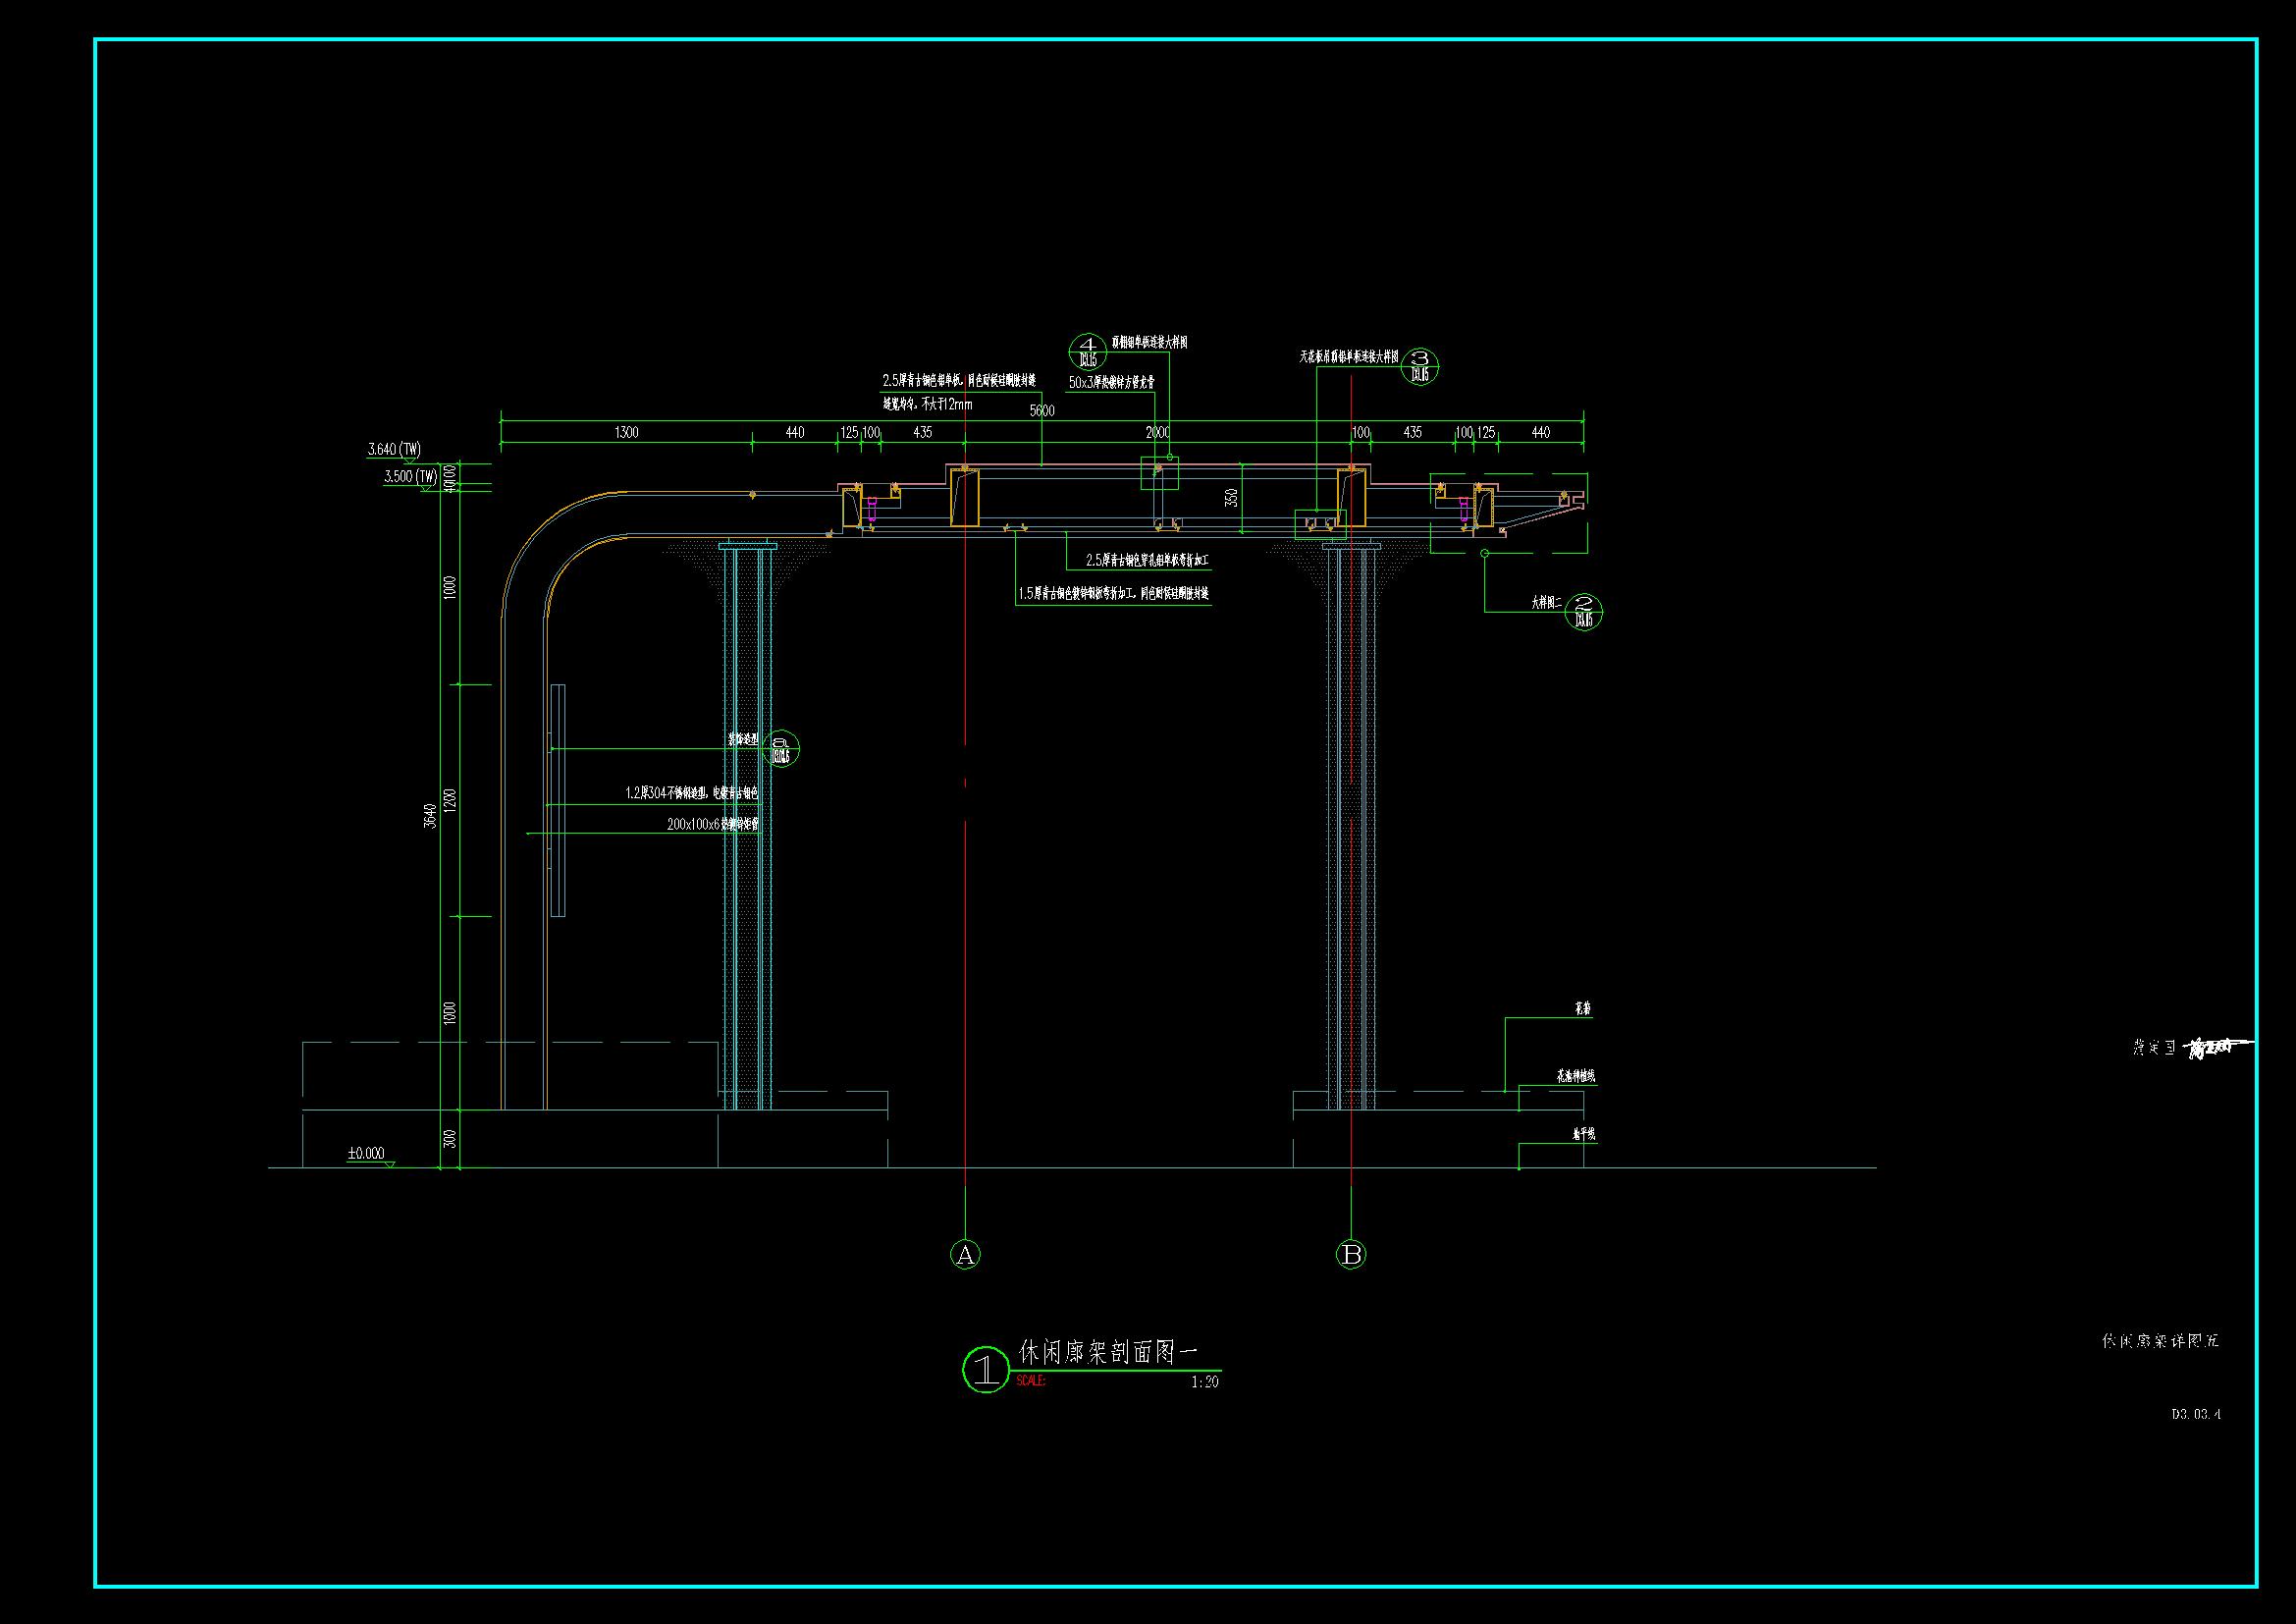Click grid axis bubble B

click(1351, 1254)
